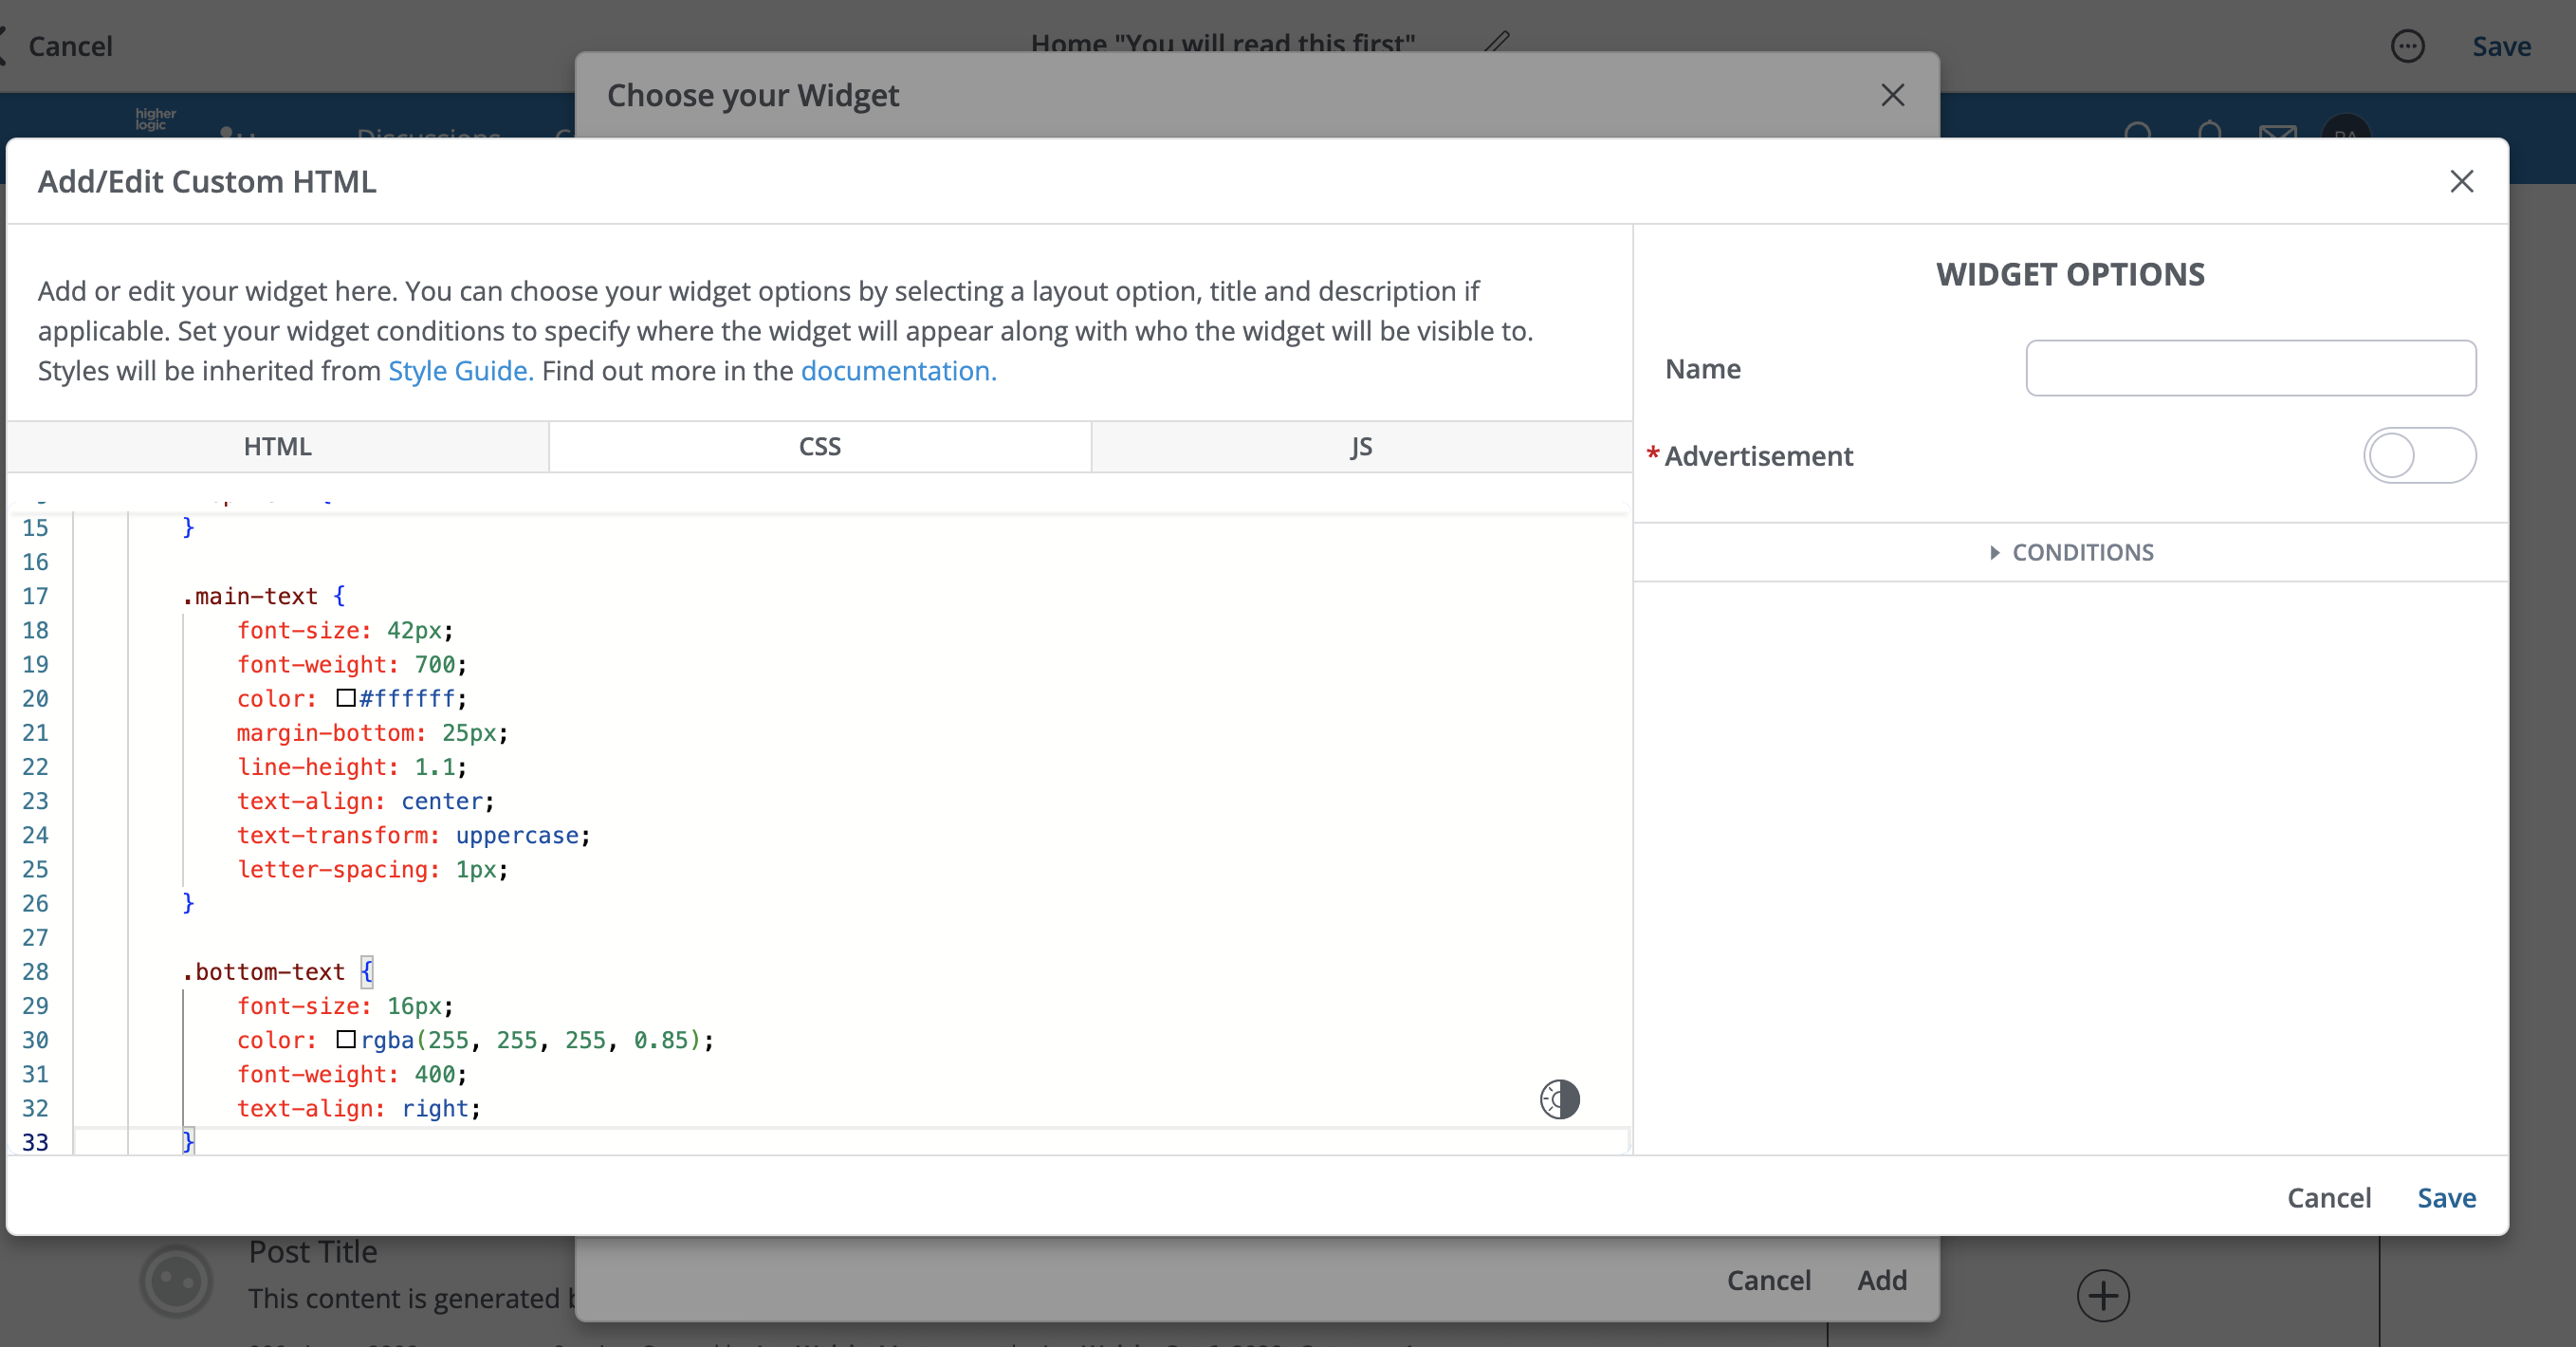
Task: Toggle the editor dark/light theme icon
Action: coord(1559,1099)
